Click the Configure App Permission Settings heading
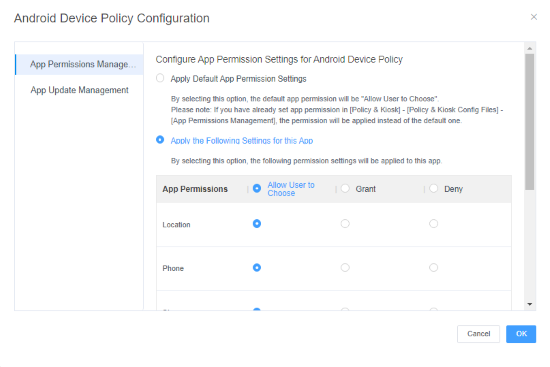Screen dimensions: 550x367 (x=279, y=60)
